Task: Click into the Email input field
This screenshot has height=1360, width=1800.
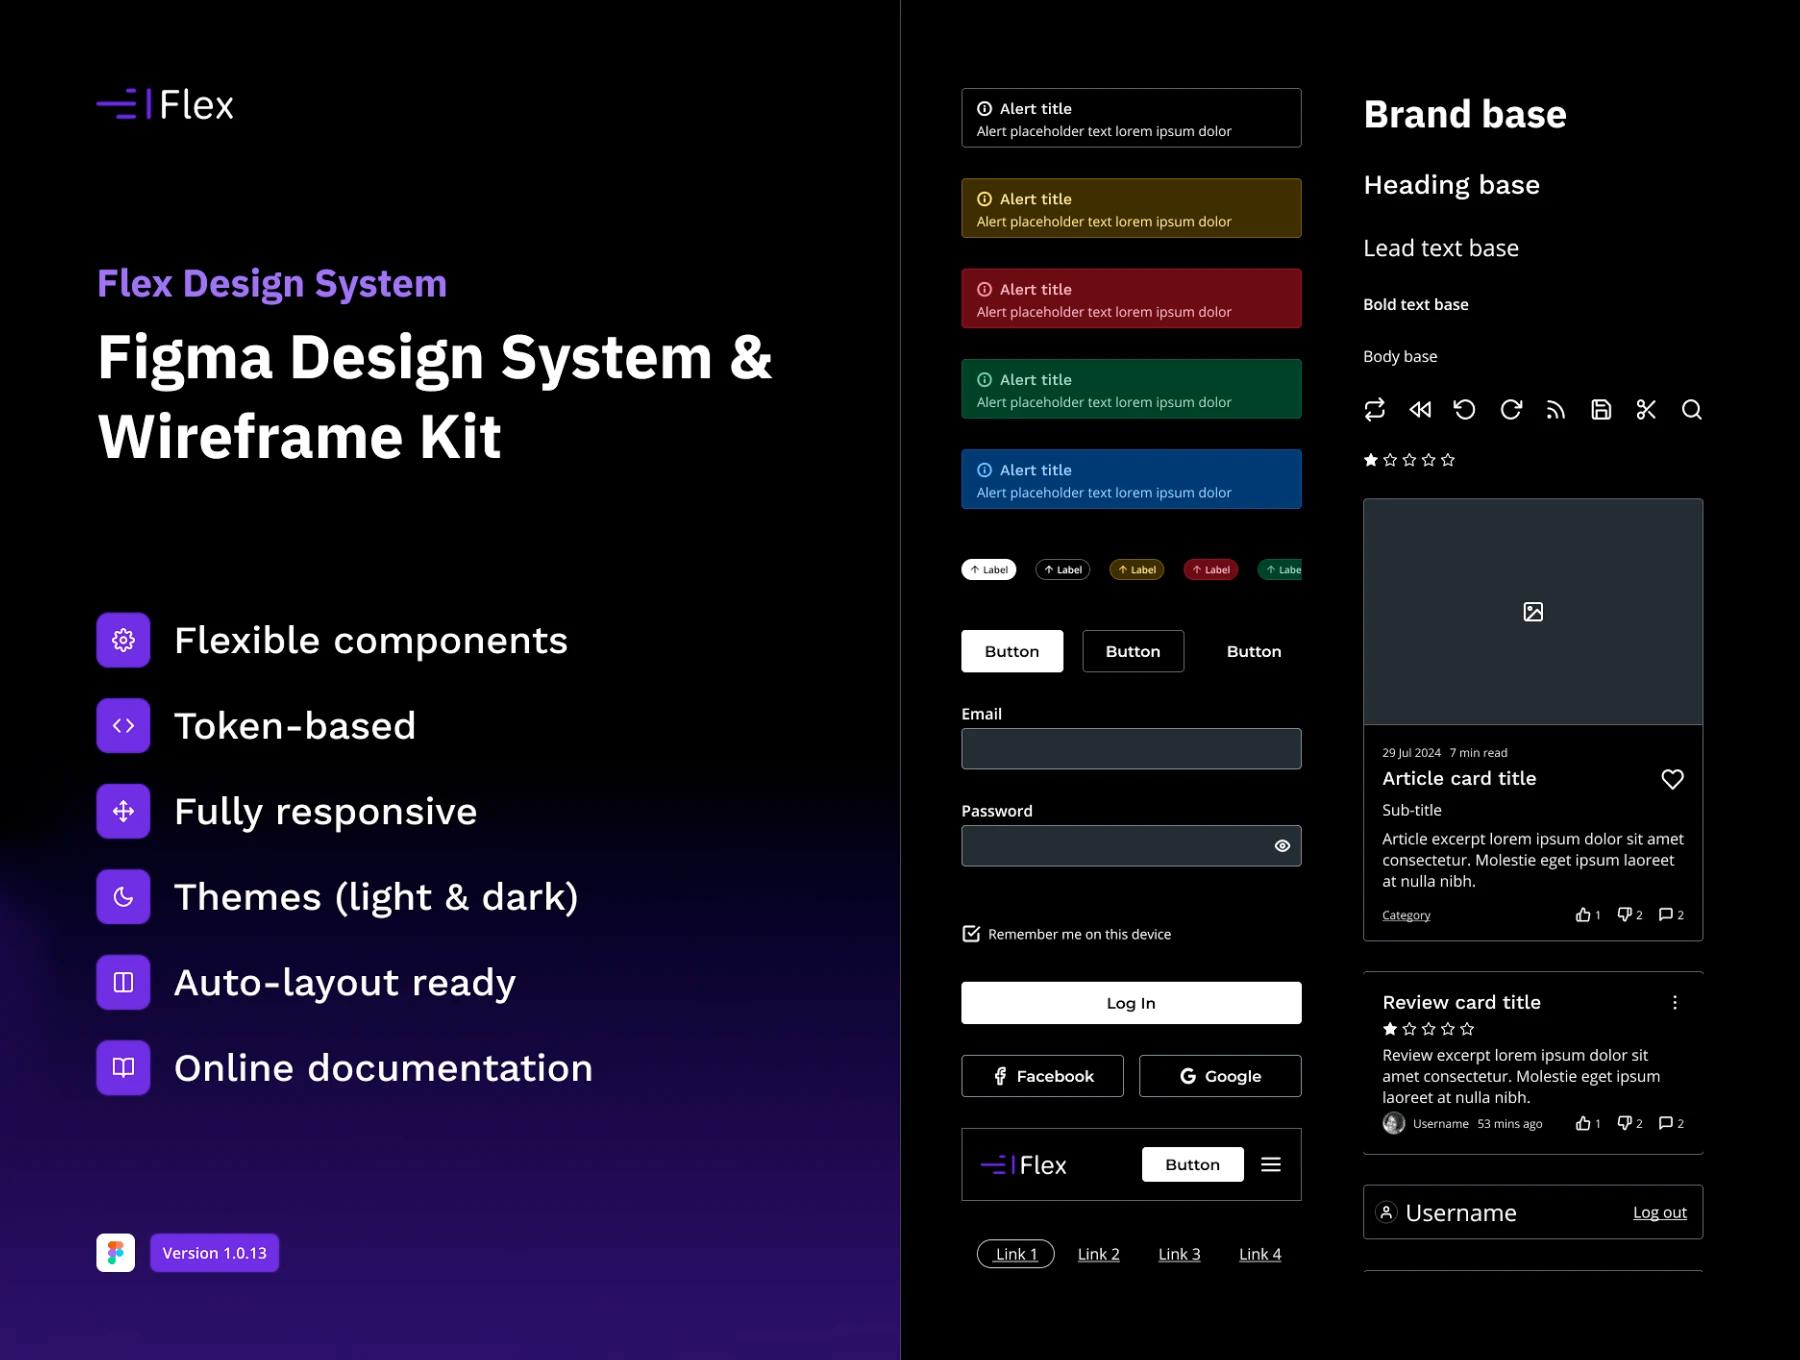Action: pyautogui.click(x=1131, y=749)
